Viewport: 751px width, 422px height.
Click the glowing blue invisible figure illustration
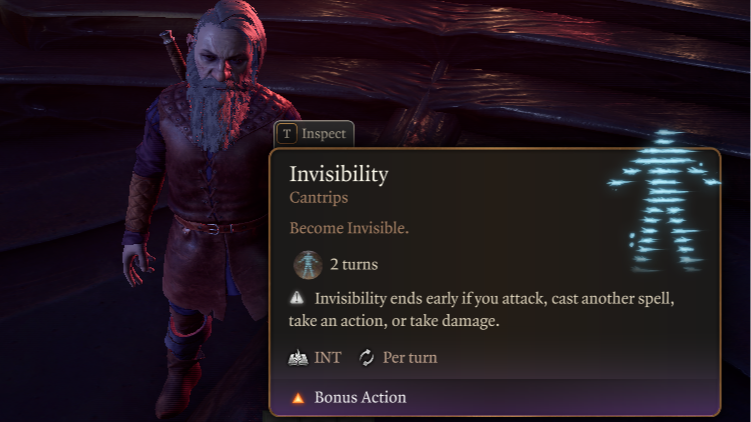pyautogui.click(x=664, y=201)
